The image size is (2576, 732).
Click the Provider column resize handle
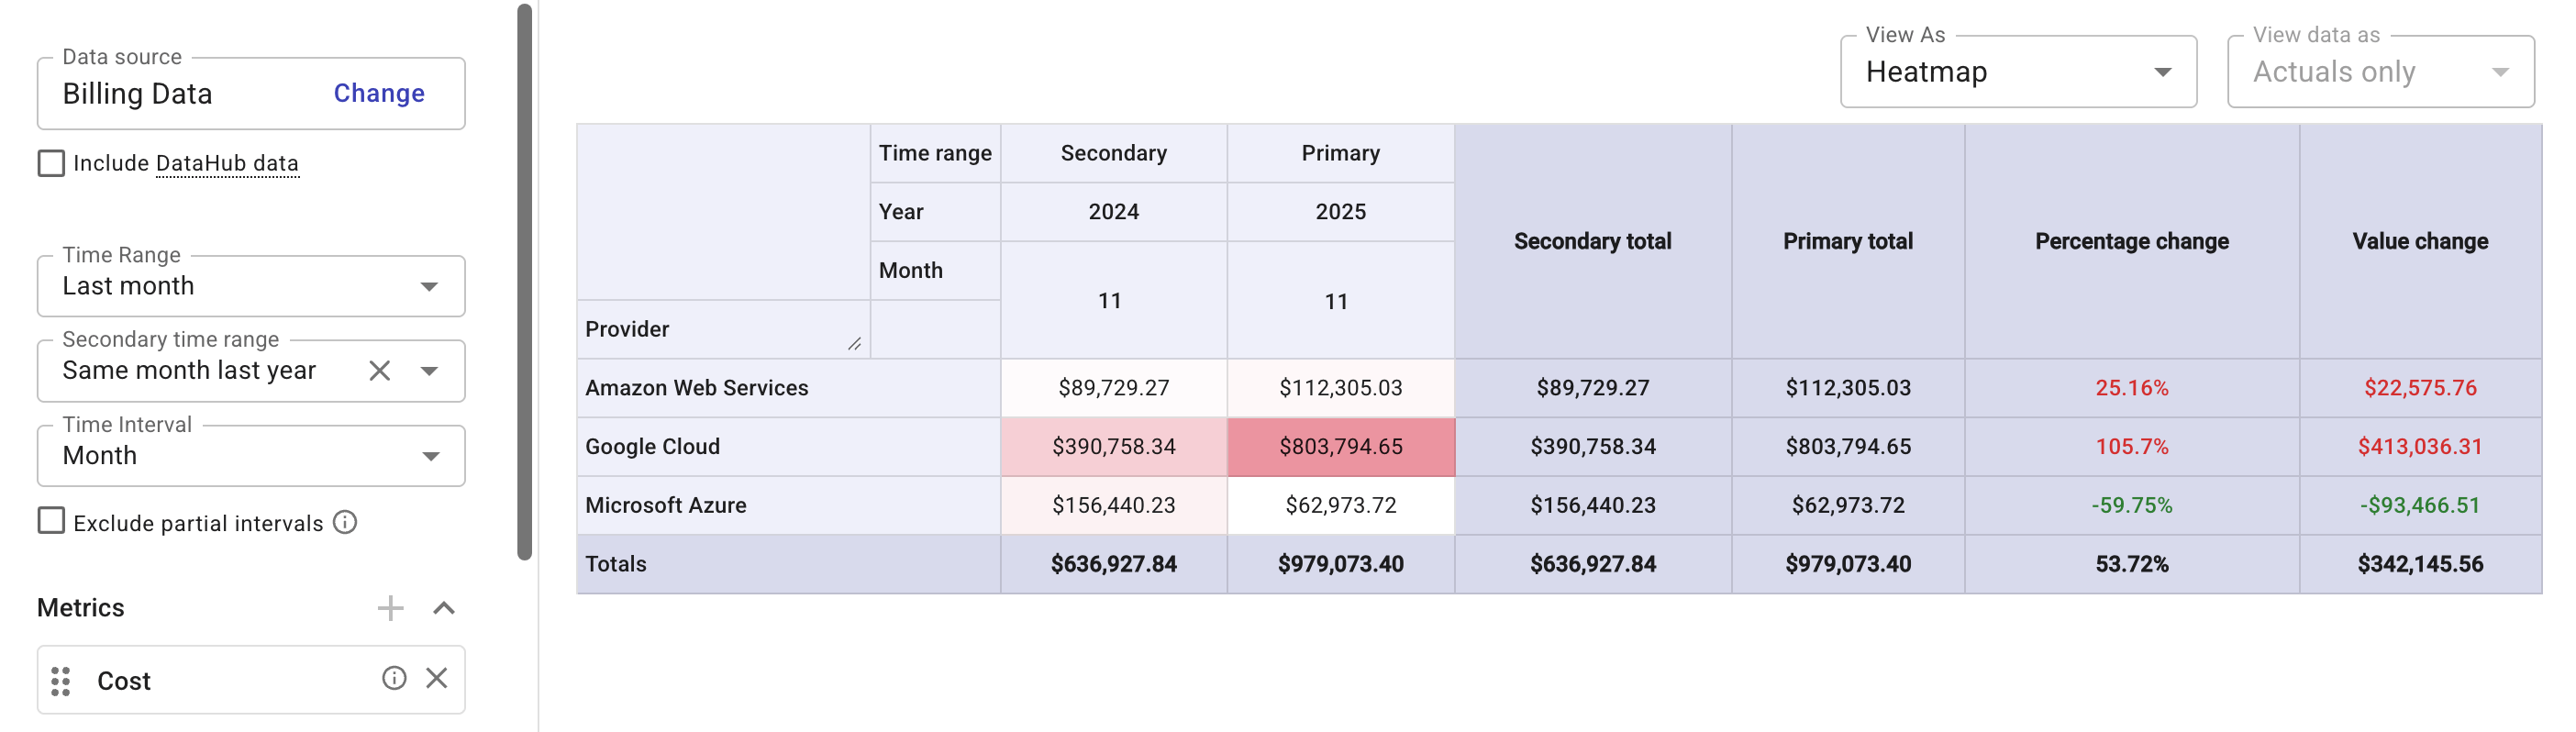[x=854, y=344]
